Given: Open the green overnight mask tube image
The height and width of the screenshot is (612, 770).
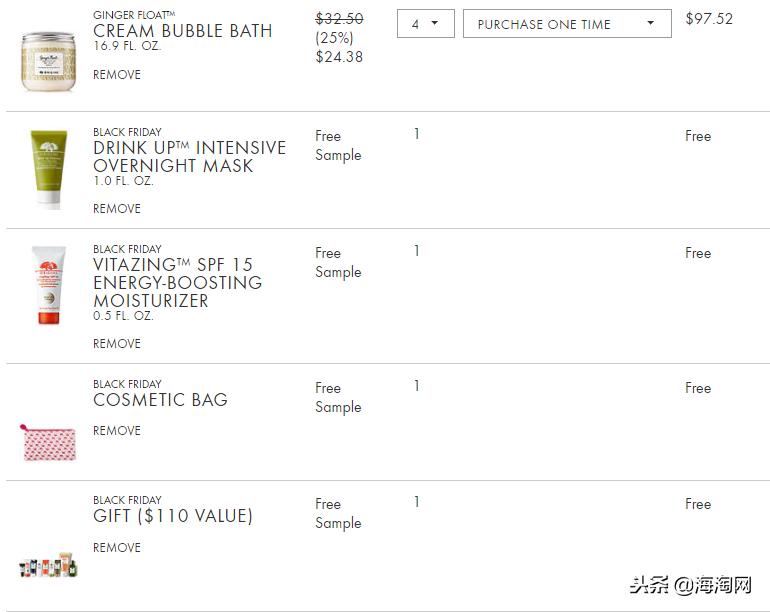Looking at the screenshot, I should click(49, 168).
